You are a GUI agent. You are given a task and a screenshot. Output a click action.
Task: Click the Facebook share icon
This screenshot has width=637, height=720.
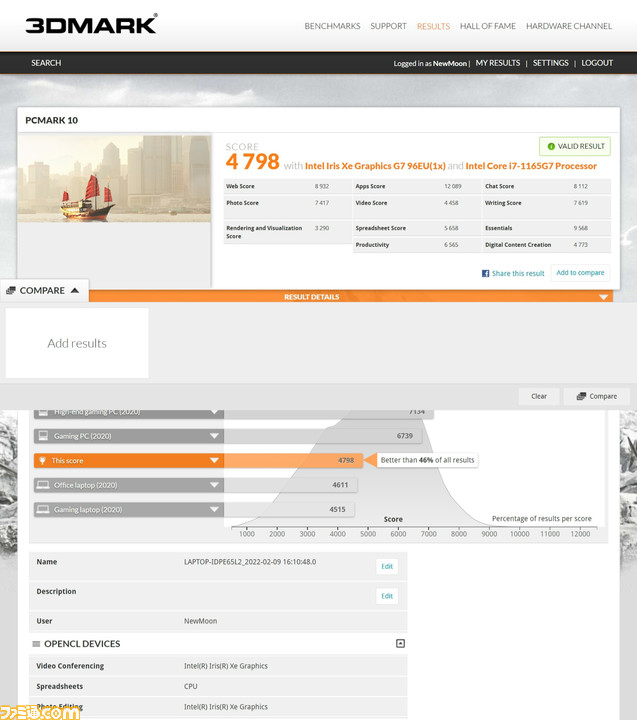(x=485, y=273)
